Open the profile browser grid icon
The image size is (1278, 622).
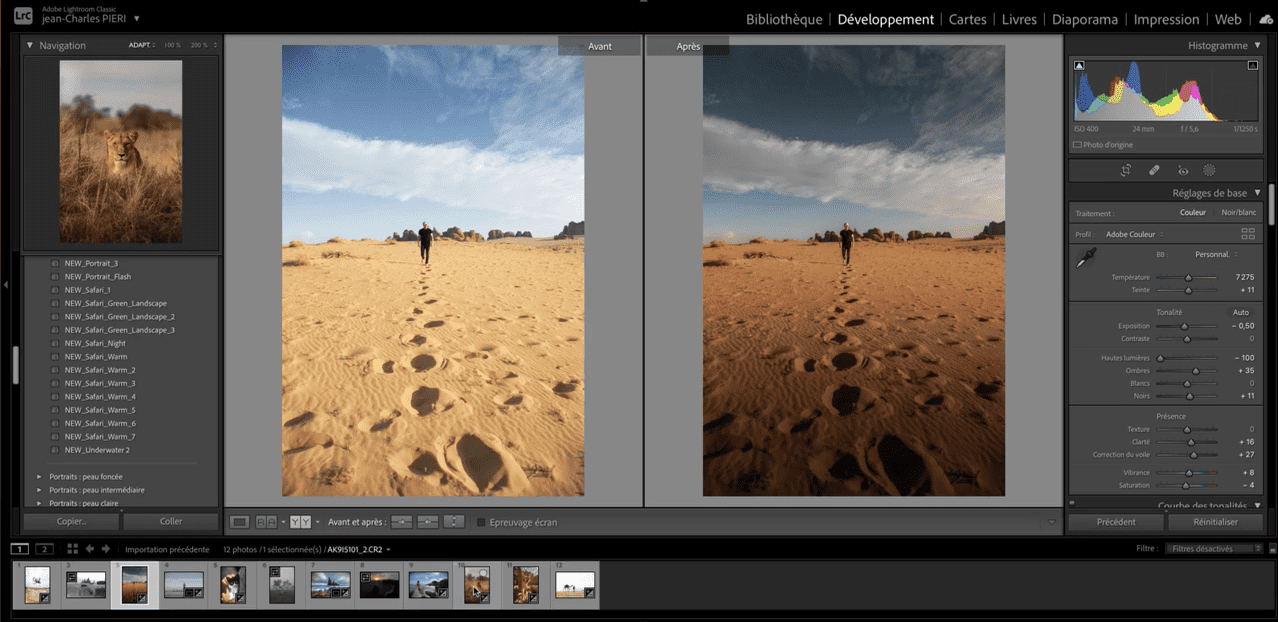(x=1247, y=234)
